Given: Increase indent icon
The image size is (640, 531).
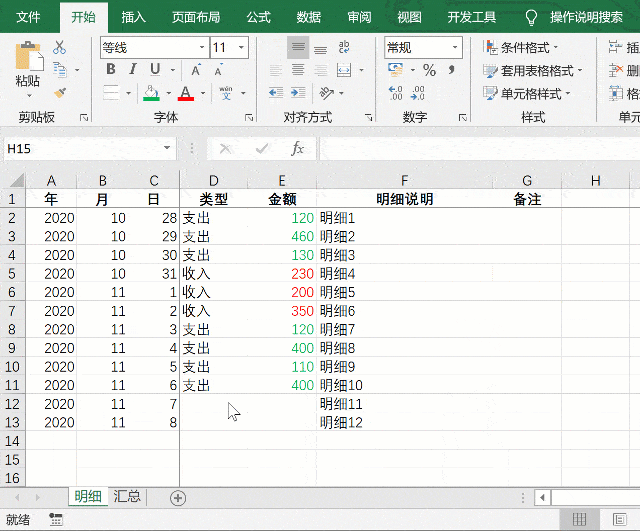Looking at the screenshot, I should click(298, 93).
